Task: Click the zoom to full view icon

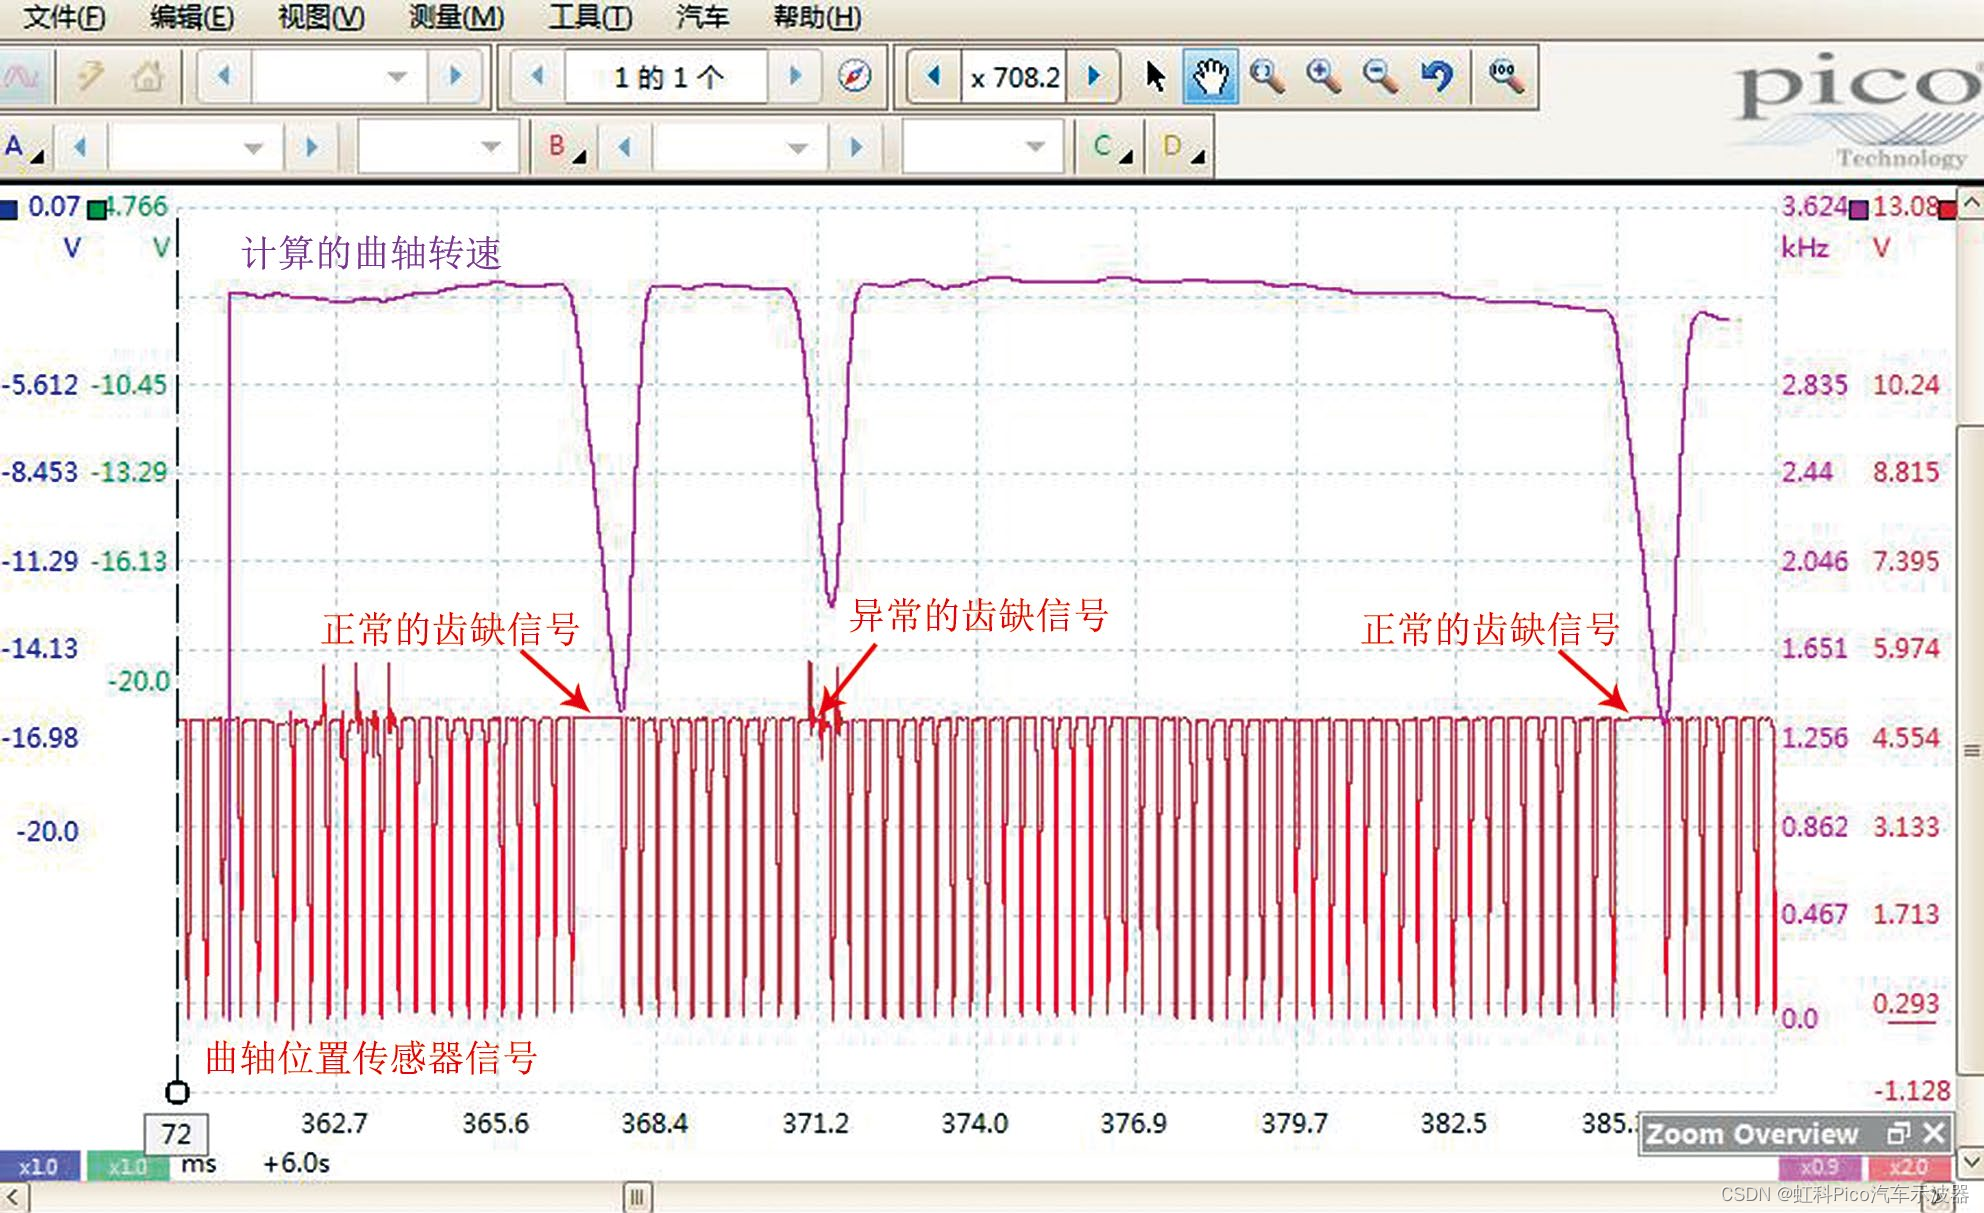Action: click(x=1504, y=76)
